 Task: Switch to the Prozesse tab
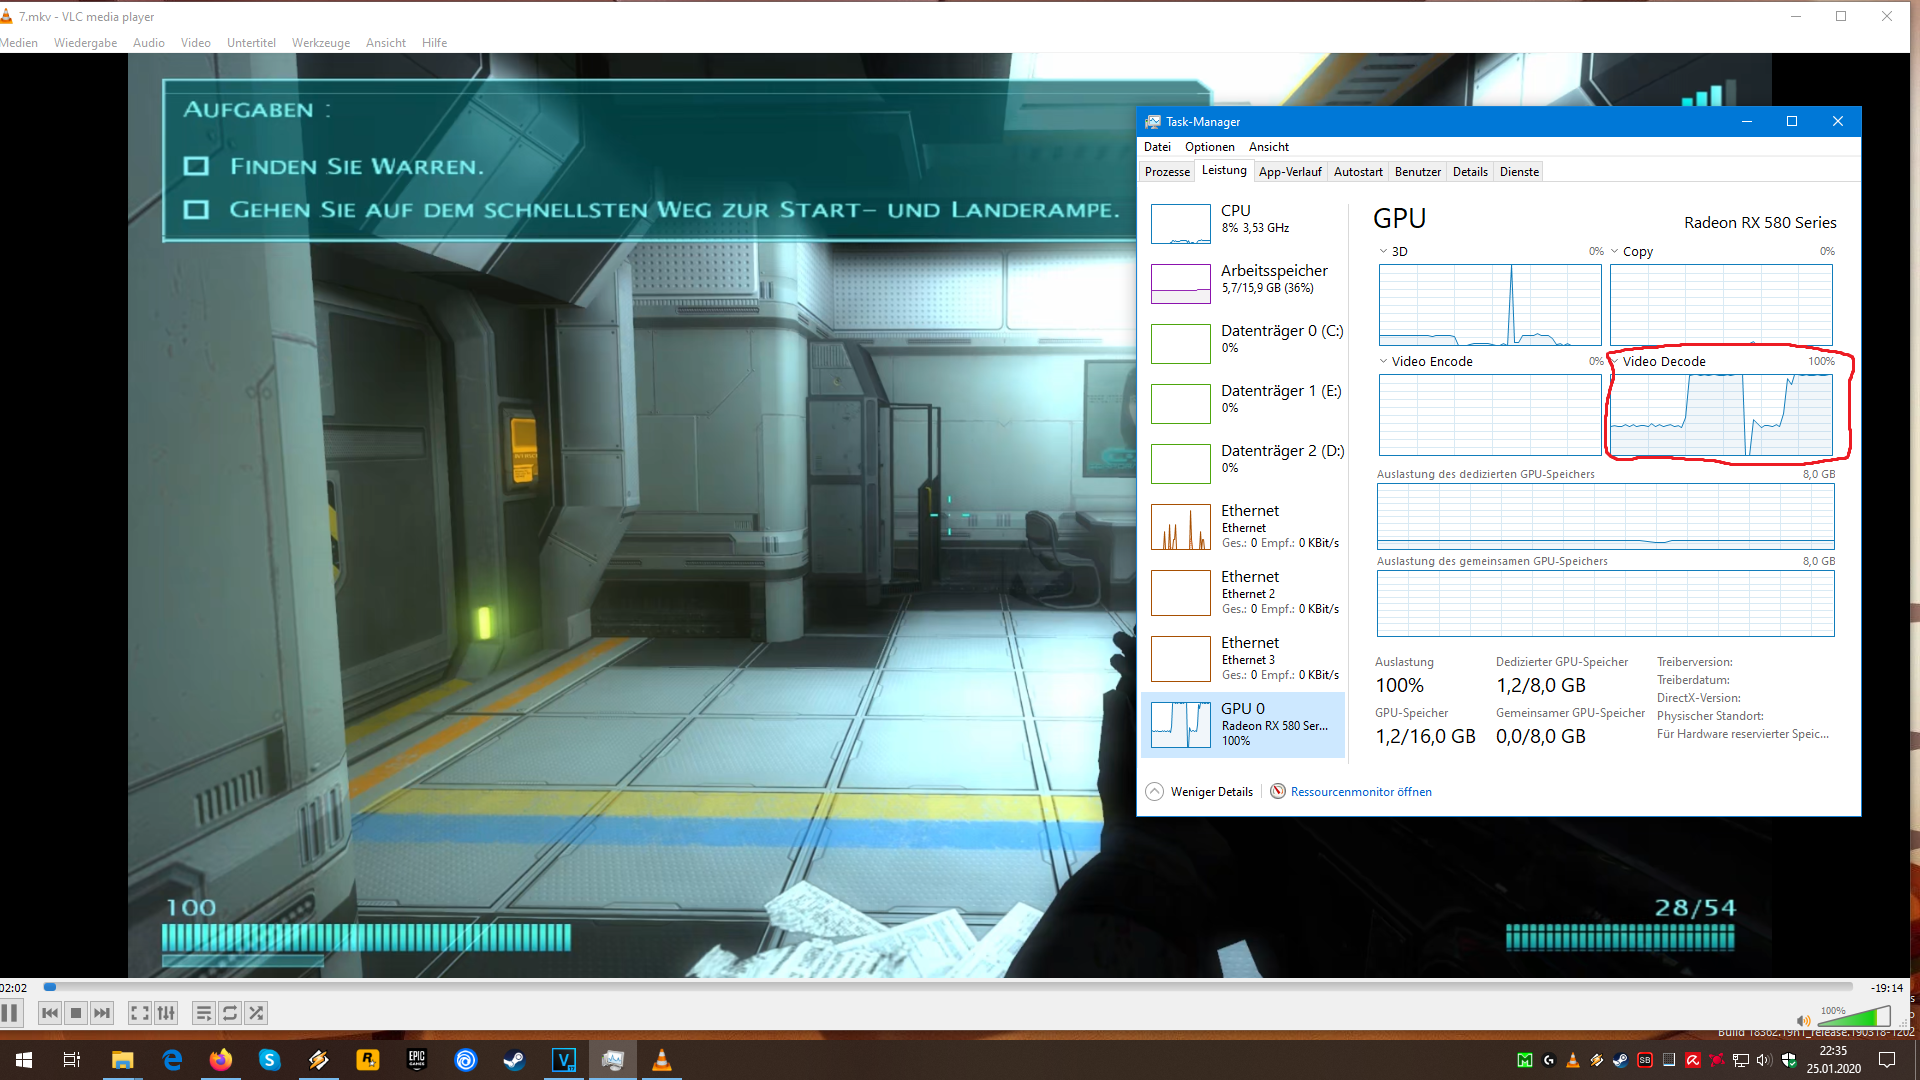click(1167, 172)
